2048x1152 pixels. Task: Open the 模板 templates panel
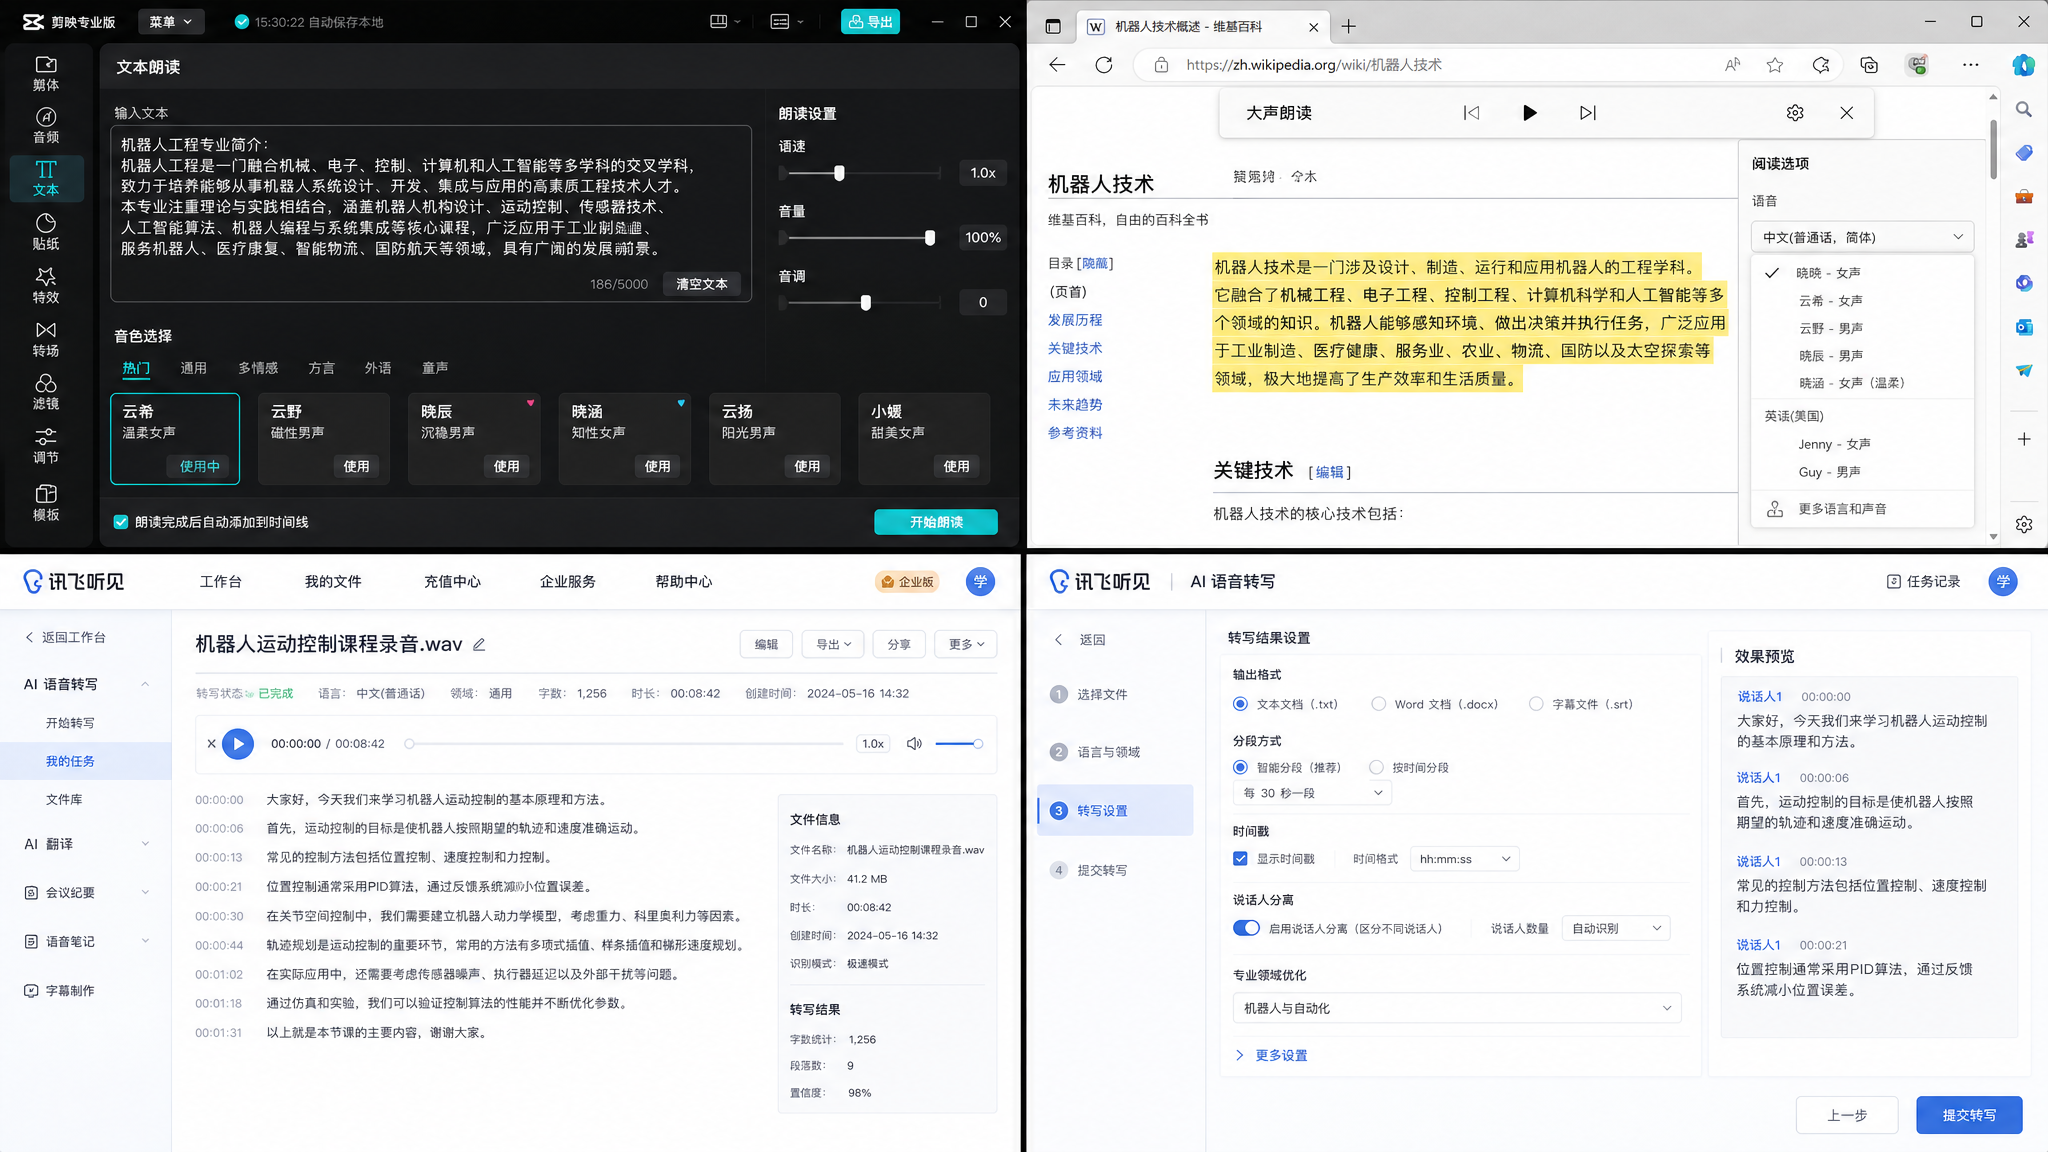point(46,503)
